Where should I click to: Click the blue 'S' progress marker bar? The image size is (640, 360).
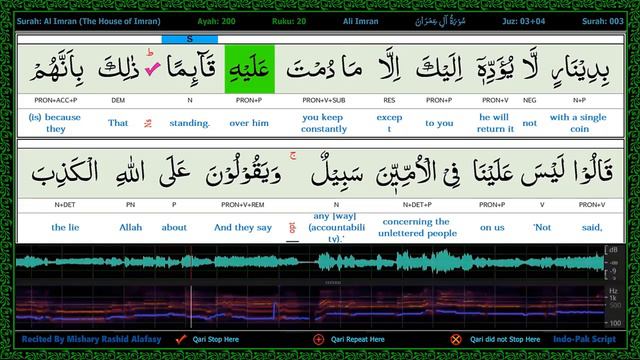(189, 39)
